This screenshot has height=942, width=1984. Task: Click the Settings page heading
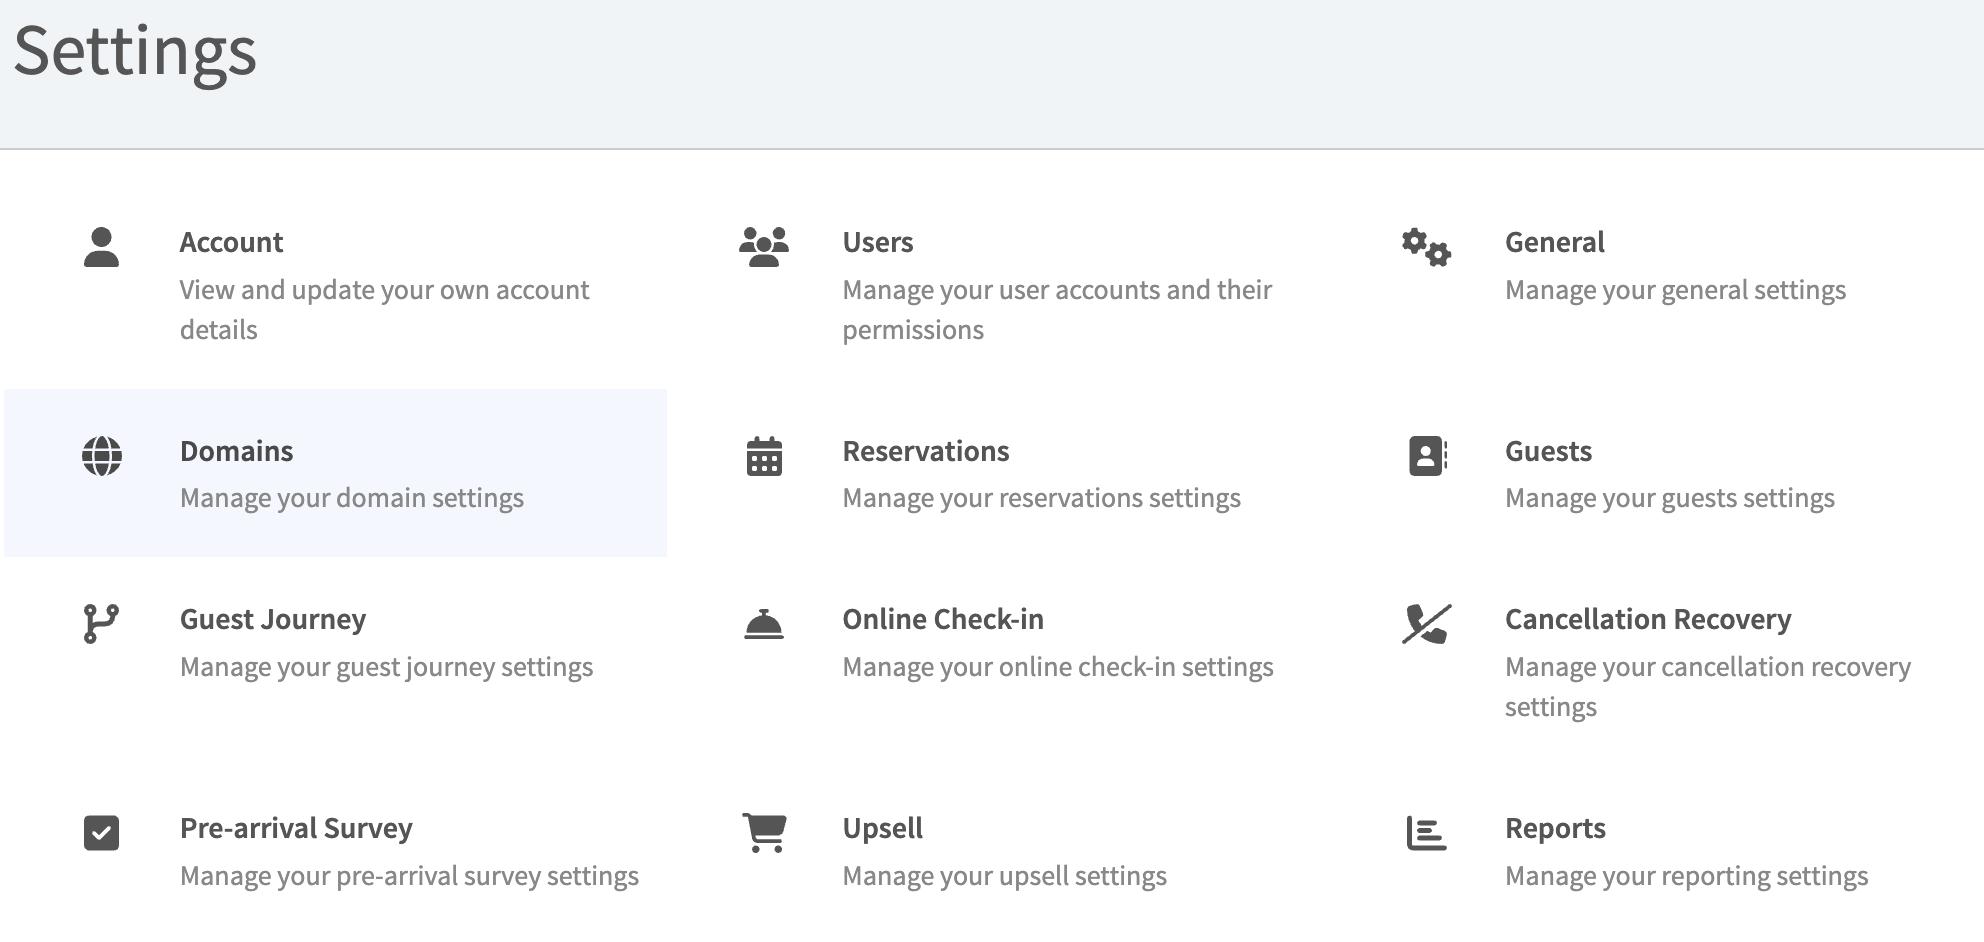[135, 51]
